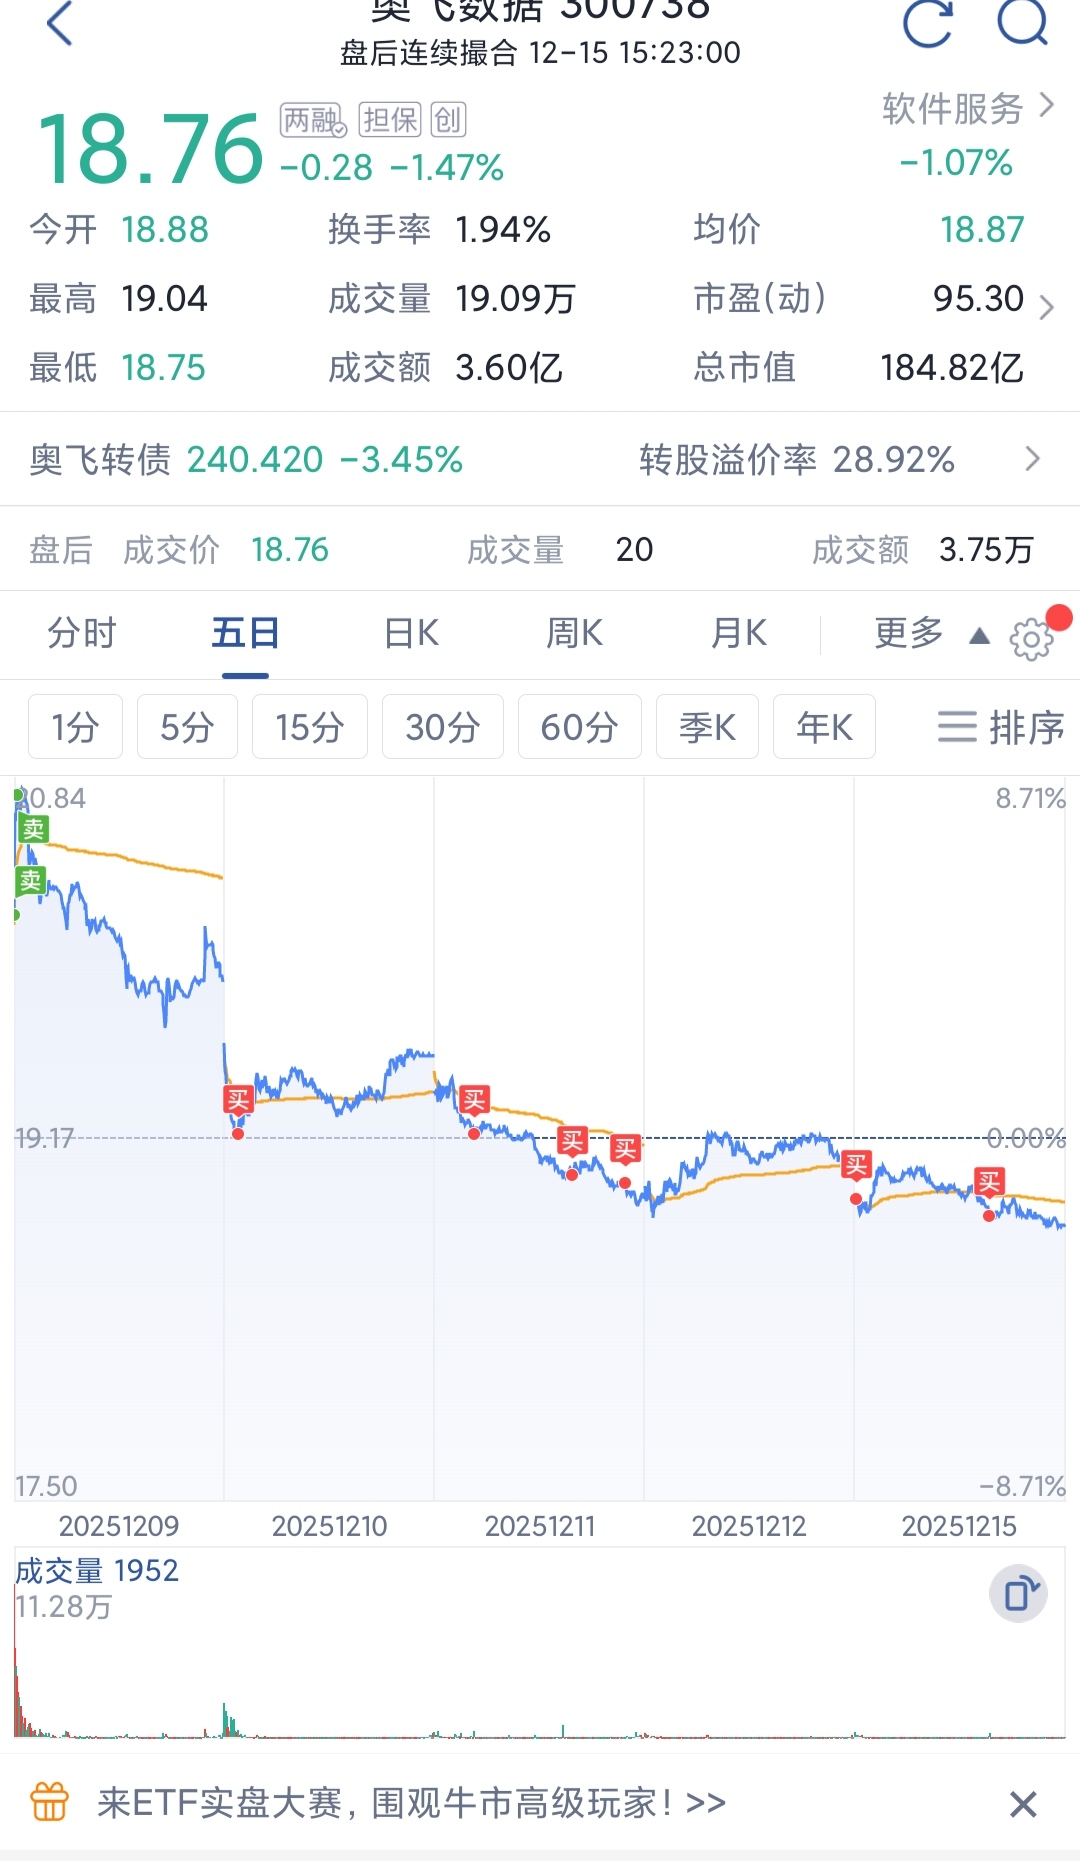Switch to the 分时 tab
1080x1873 pixels.
[82, 633]
